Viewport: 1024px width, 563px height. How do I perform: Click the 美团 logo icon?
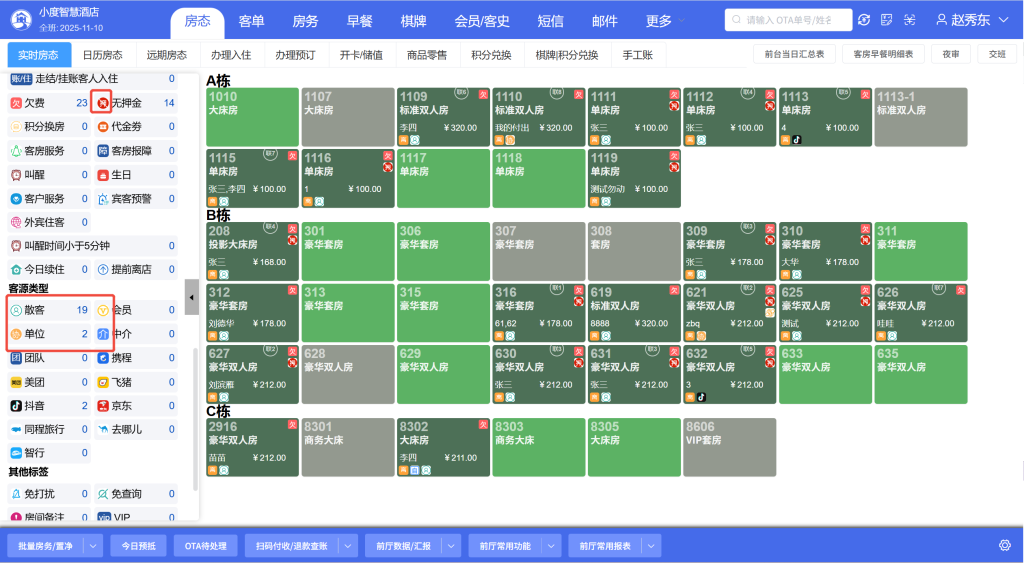(16, 382)
